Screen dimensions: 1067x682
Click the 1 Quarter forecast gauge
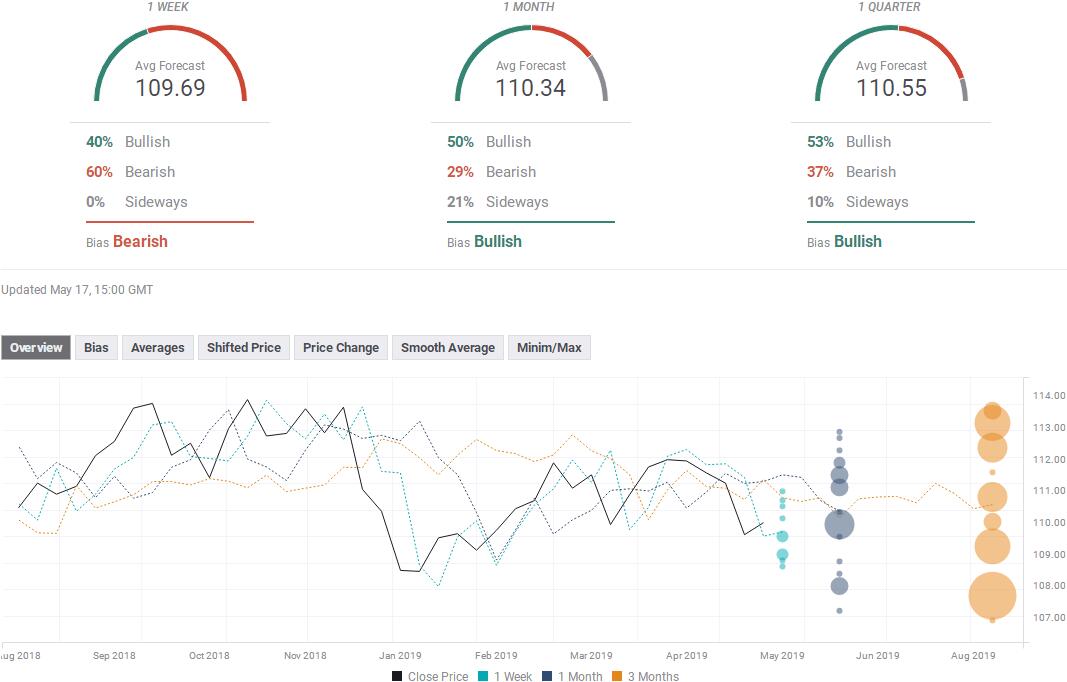tap(891, 68)
